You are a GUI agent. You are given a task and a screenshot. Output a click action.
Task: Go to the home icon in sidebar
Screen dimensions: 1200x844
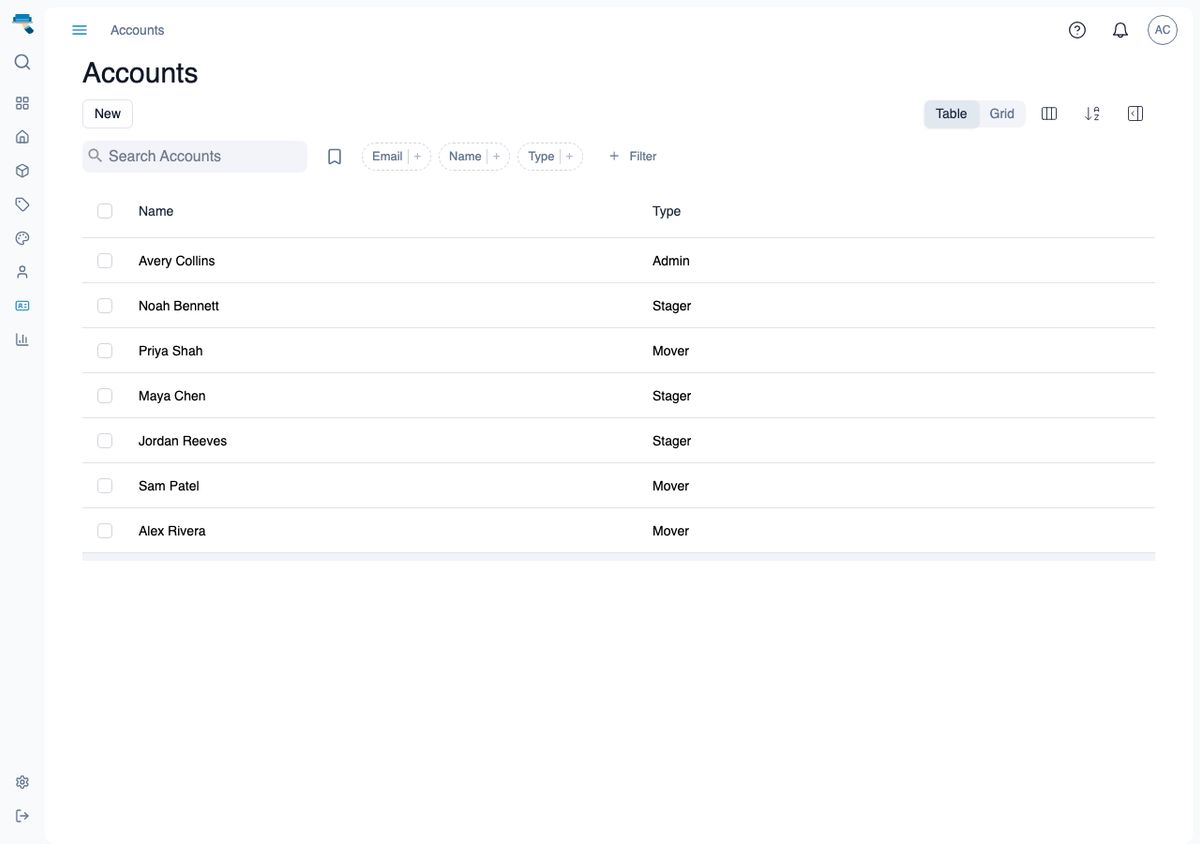click(x=22, y=137)
